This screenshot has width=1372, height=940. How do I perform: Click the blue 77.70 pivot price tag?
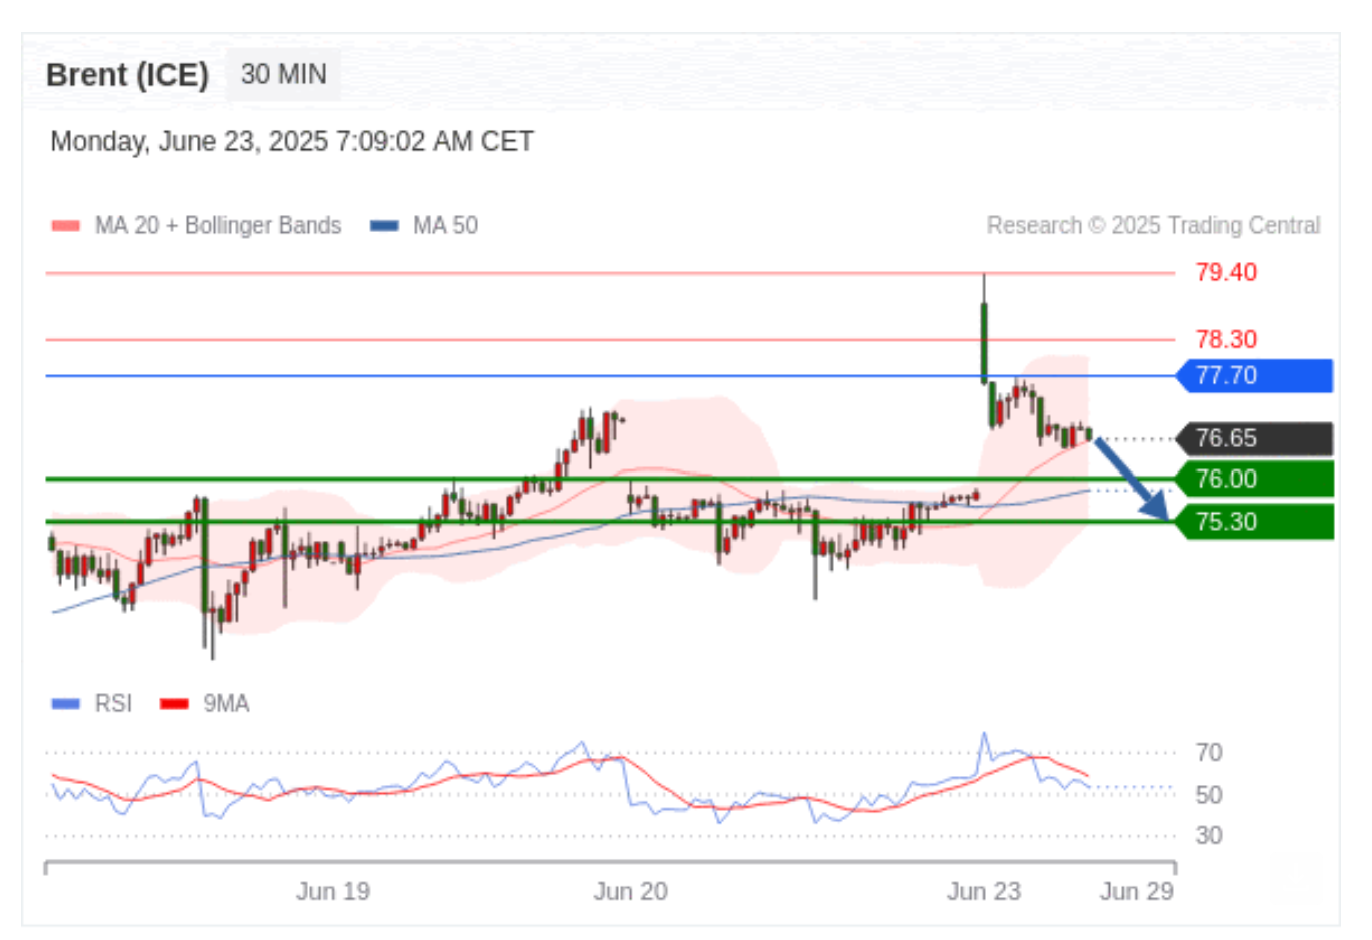pos(1254,376)
